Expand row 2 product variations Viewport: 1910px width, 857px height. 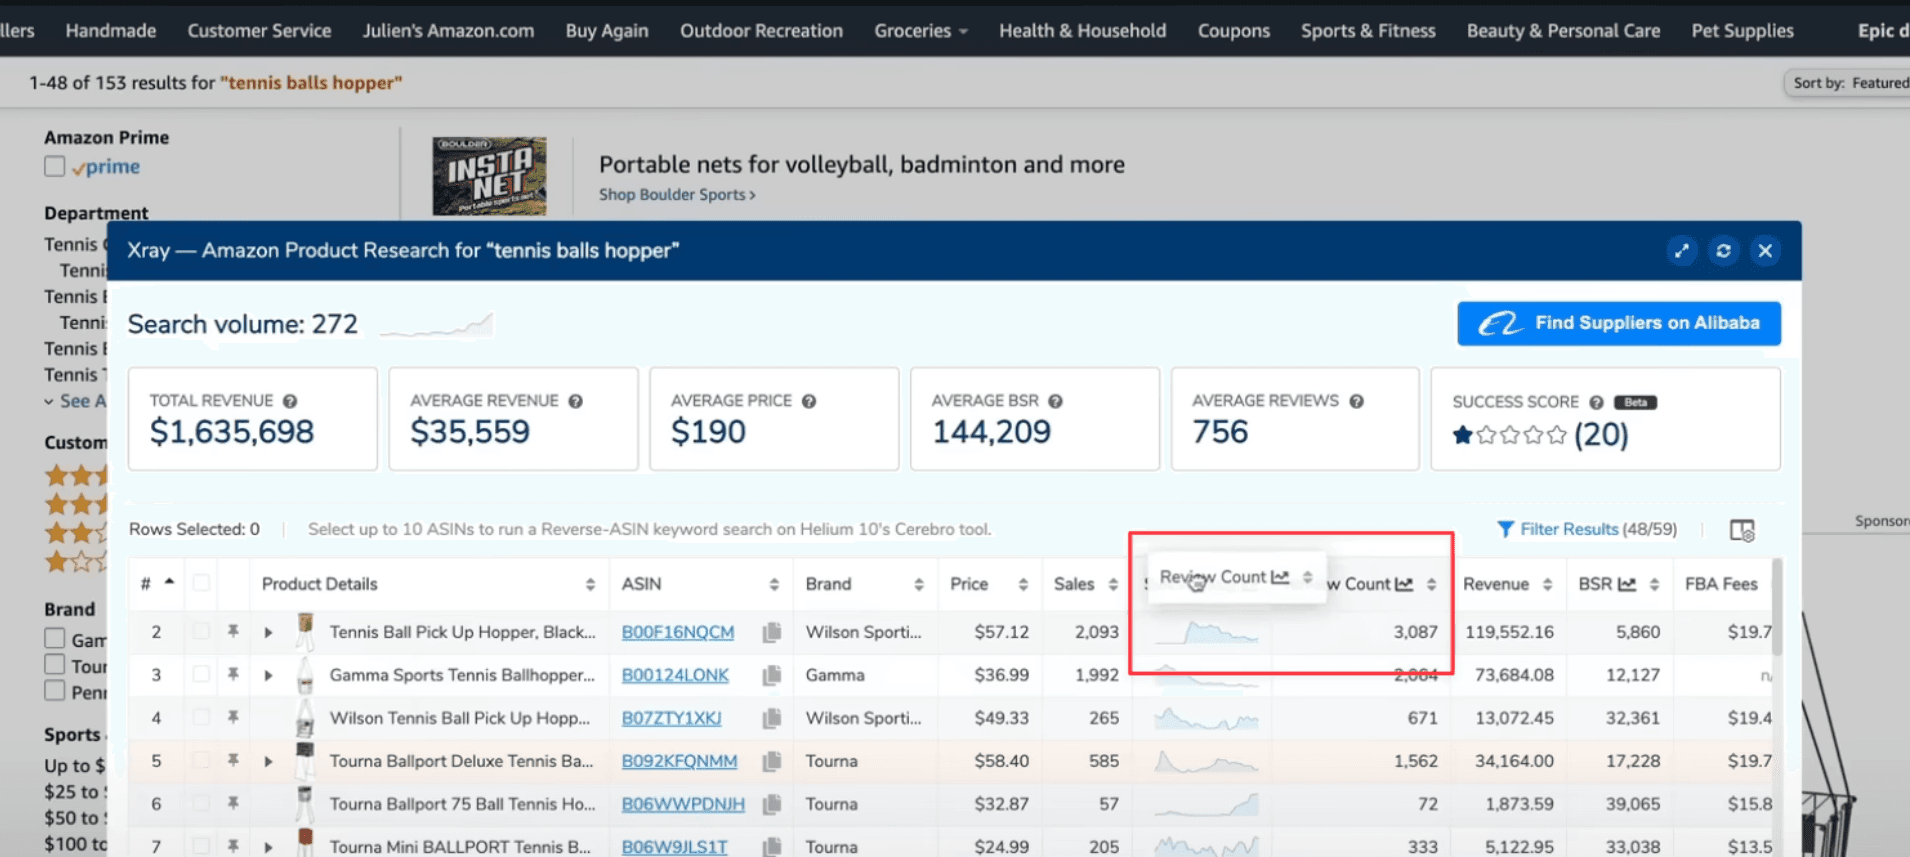coord(268,632)
